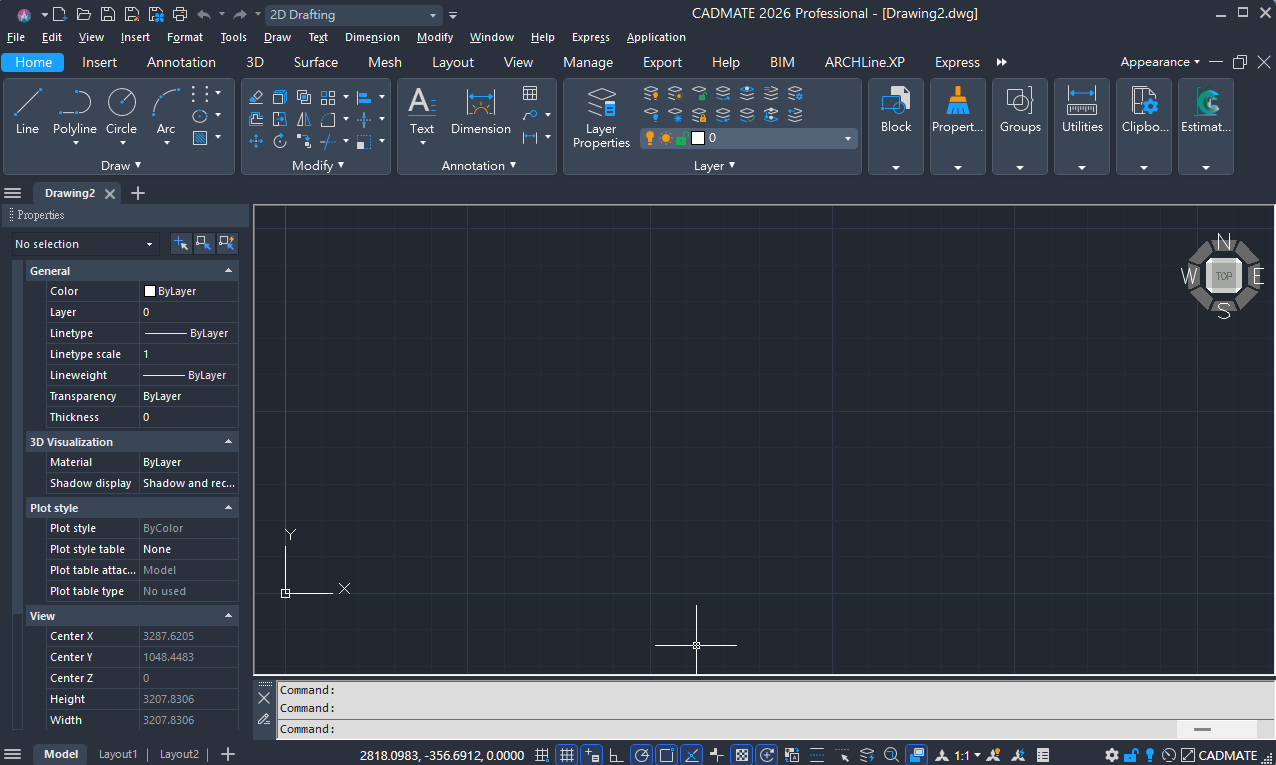Click the Properties broom icon
The height and width of the screenshot is (765, 1276).
pos(958,101)
